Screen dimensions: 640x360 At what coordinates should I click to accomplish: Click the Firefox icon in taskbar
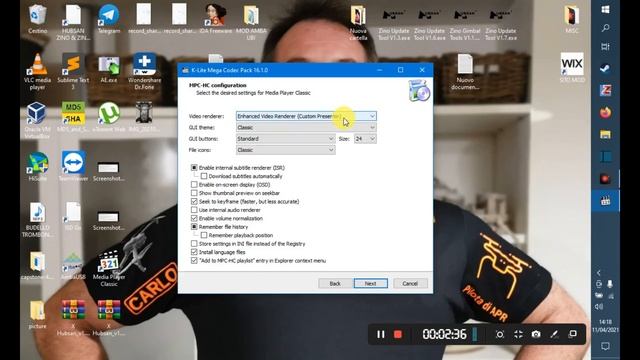tap(605, 112)
